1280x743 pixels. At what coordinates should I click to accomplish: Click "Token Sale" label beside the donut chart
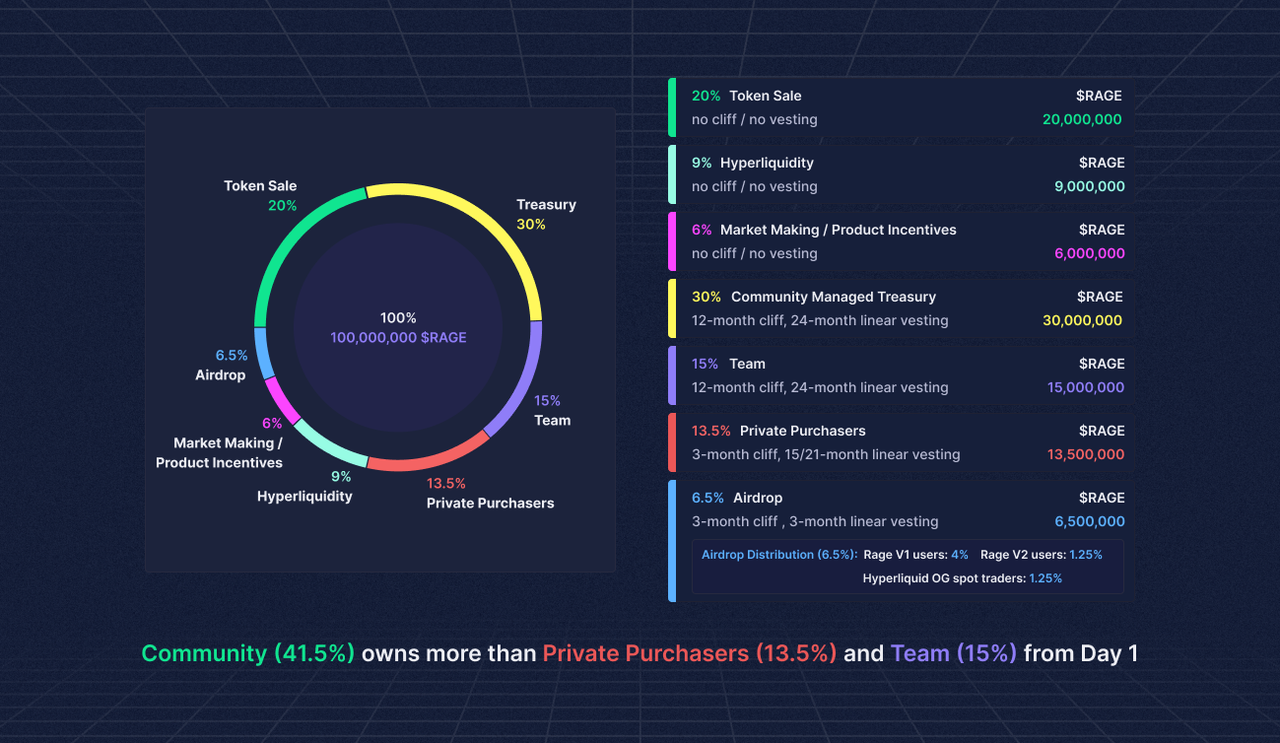[260, 186]
